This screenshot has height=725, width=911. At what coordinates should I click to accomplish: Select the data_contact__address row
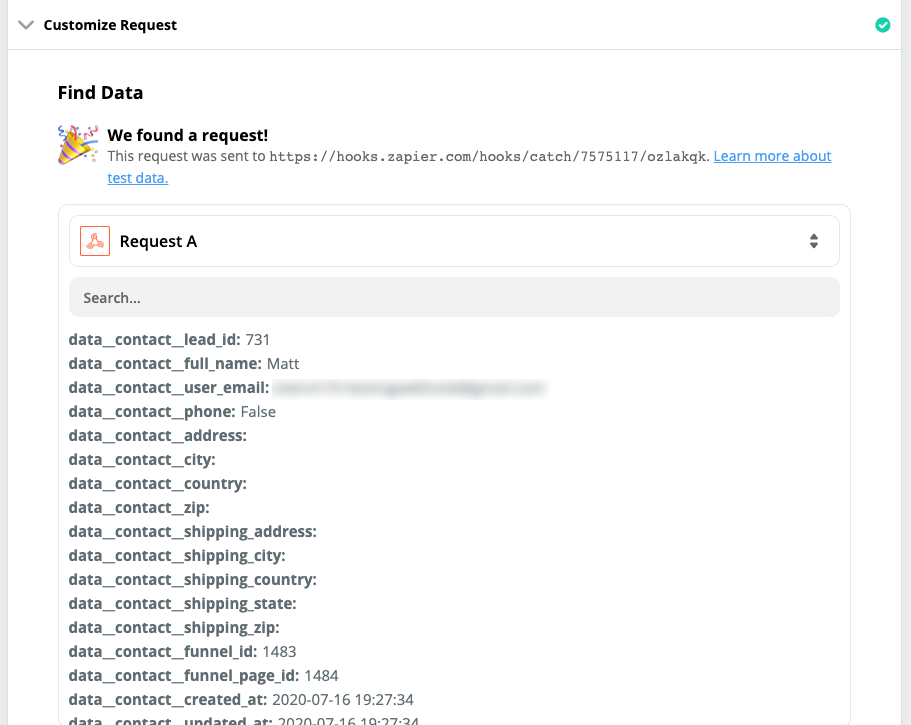(x=158, y=436)
